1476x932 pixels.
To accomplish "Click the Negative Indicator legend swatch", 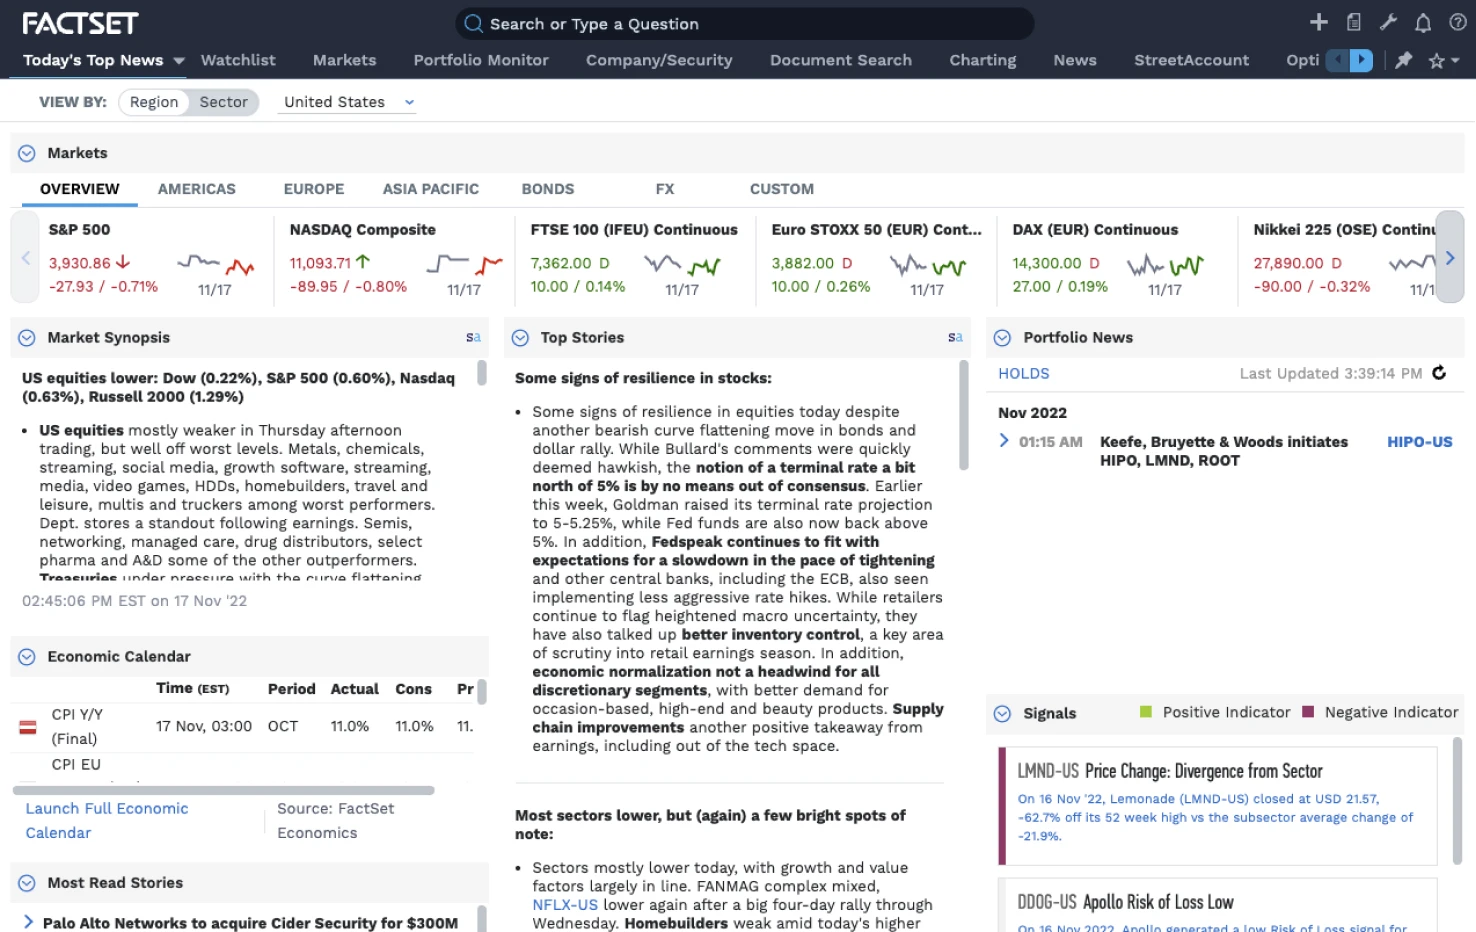I will 1308,712.
